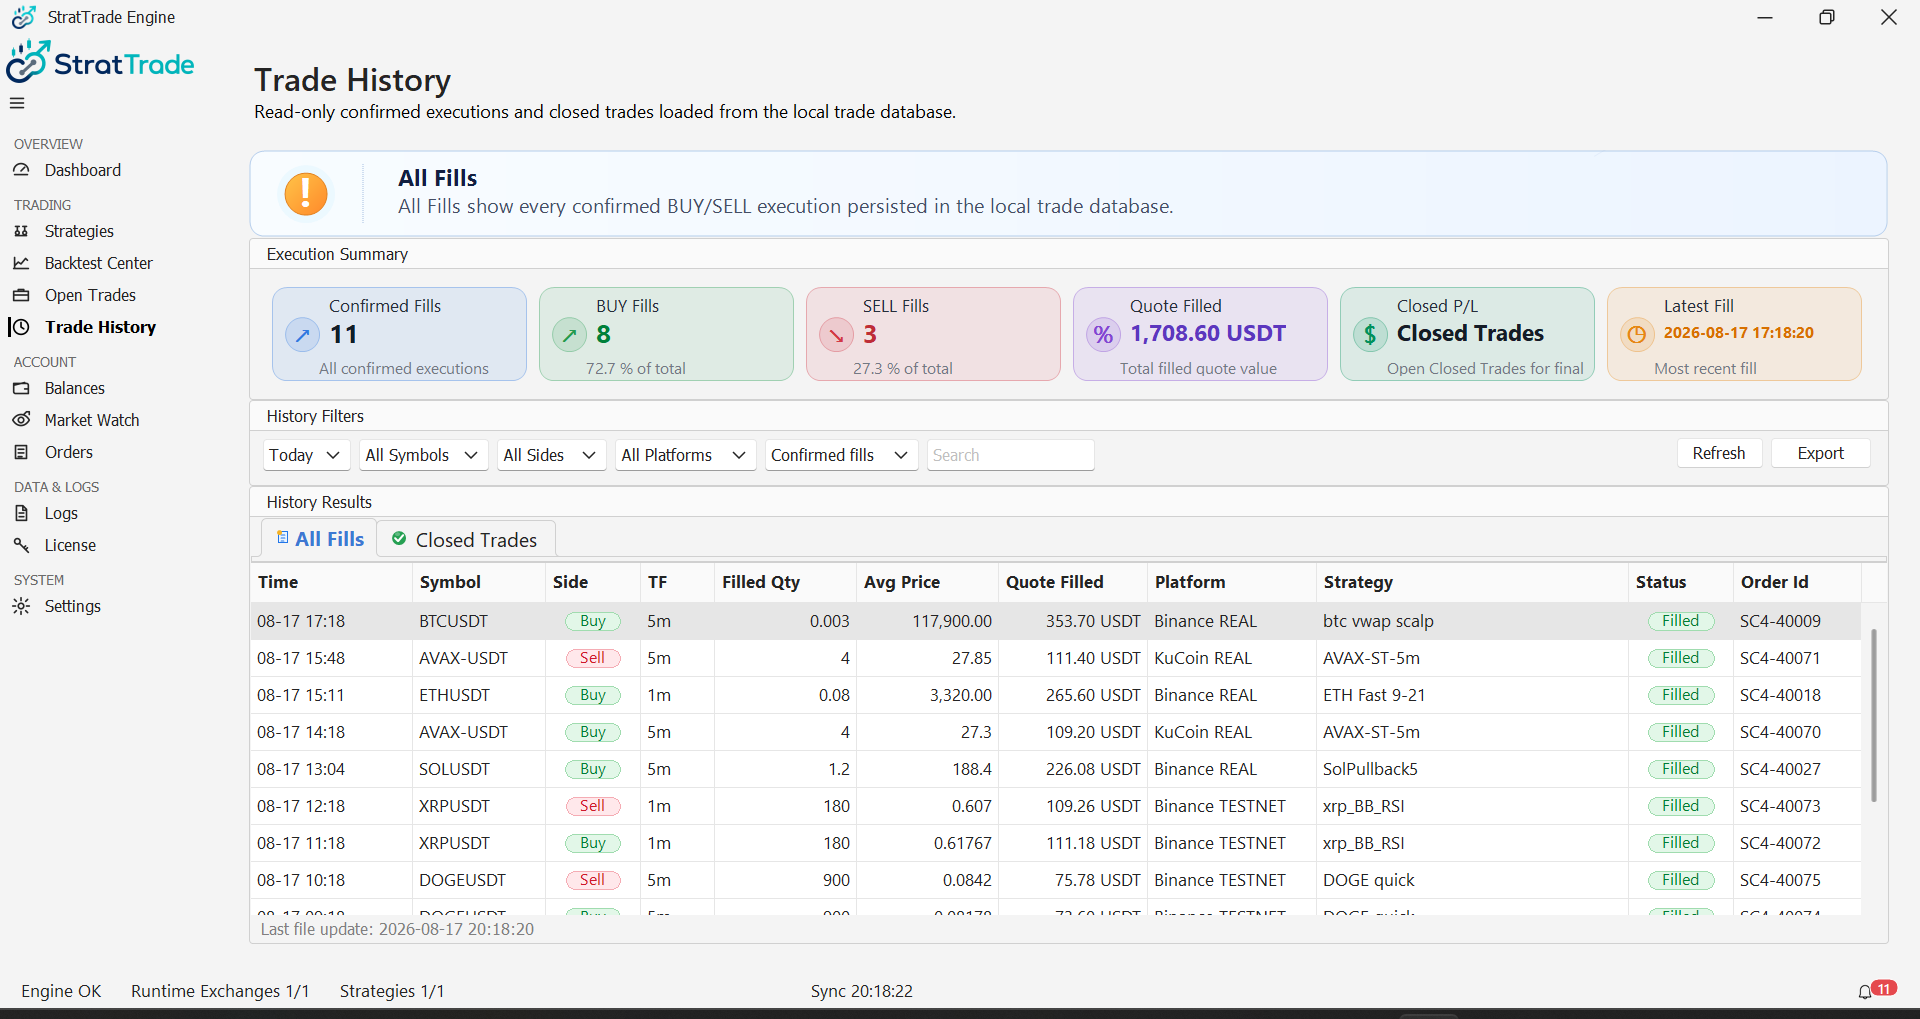Click the Sell badge in XRPUSDT 12:18 row
Image resolution: width=1920 pixels, height=1019 pixels.
[x=593, y=806]
